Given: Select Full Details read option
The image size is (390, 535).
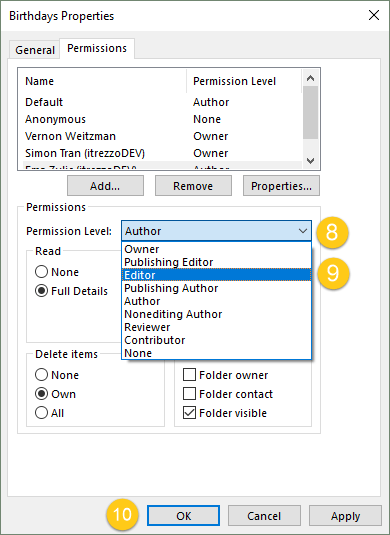Looking at the screenshot, I should coord(41,291).
